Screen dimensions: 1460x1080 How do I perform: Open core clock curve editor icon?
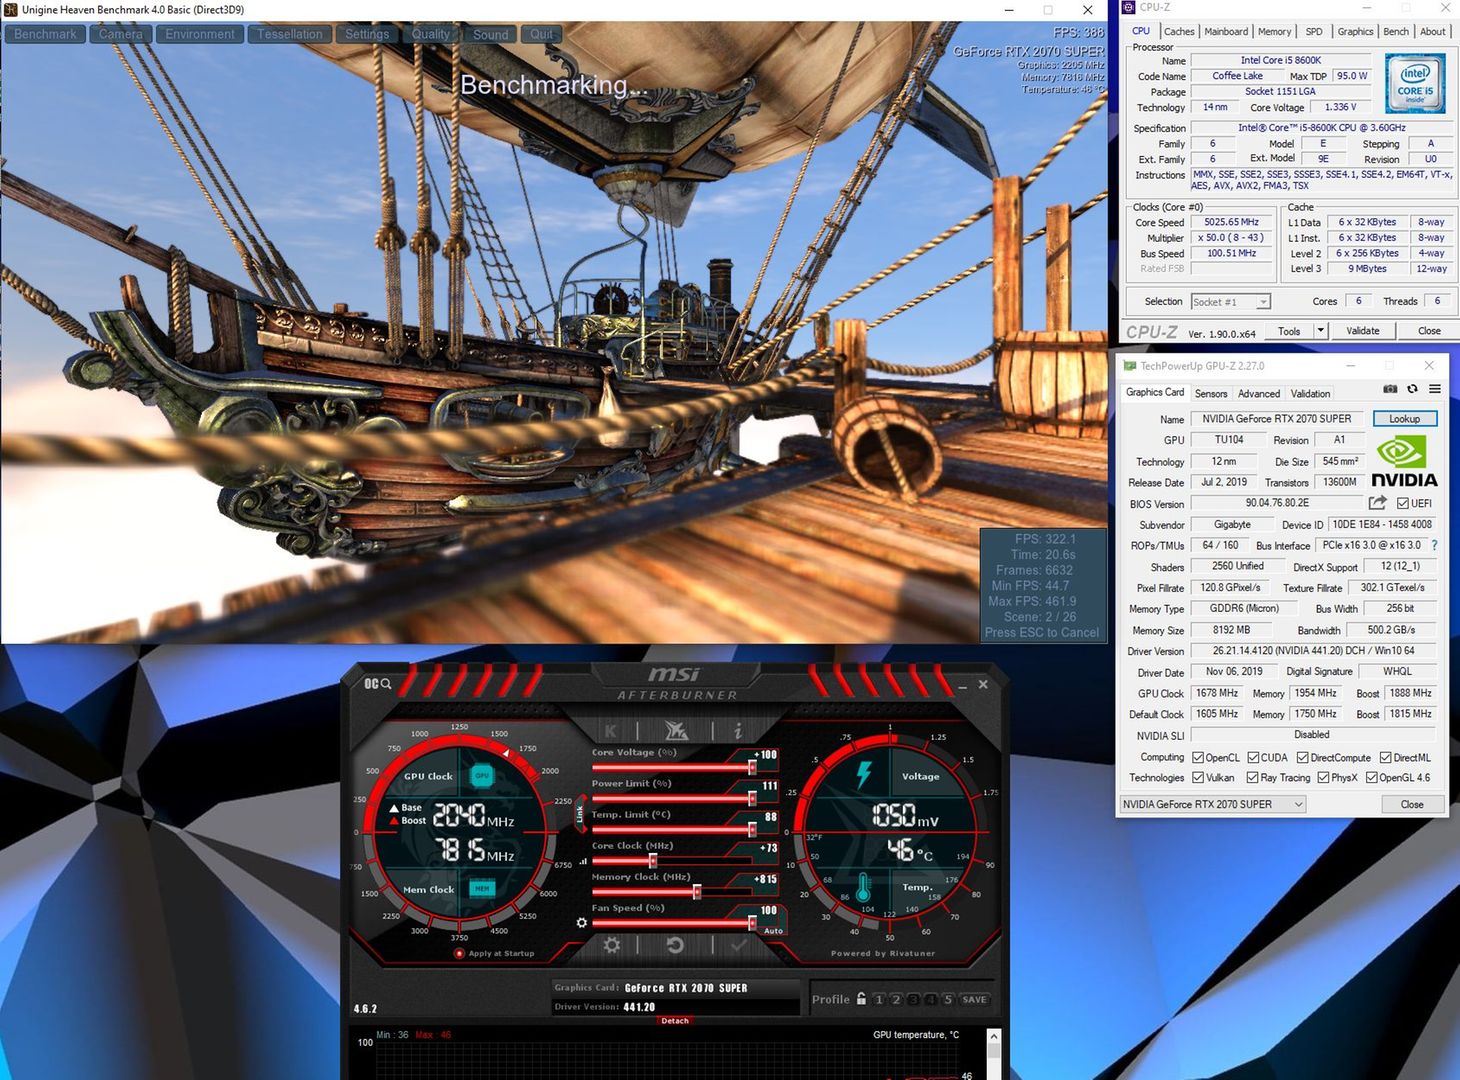[583, 861]
